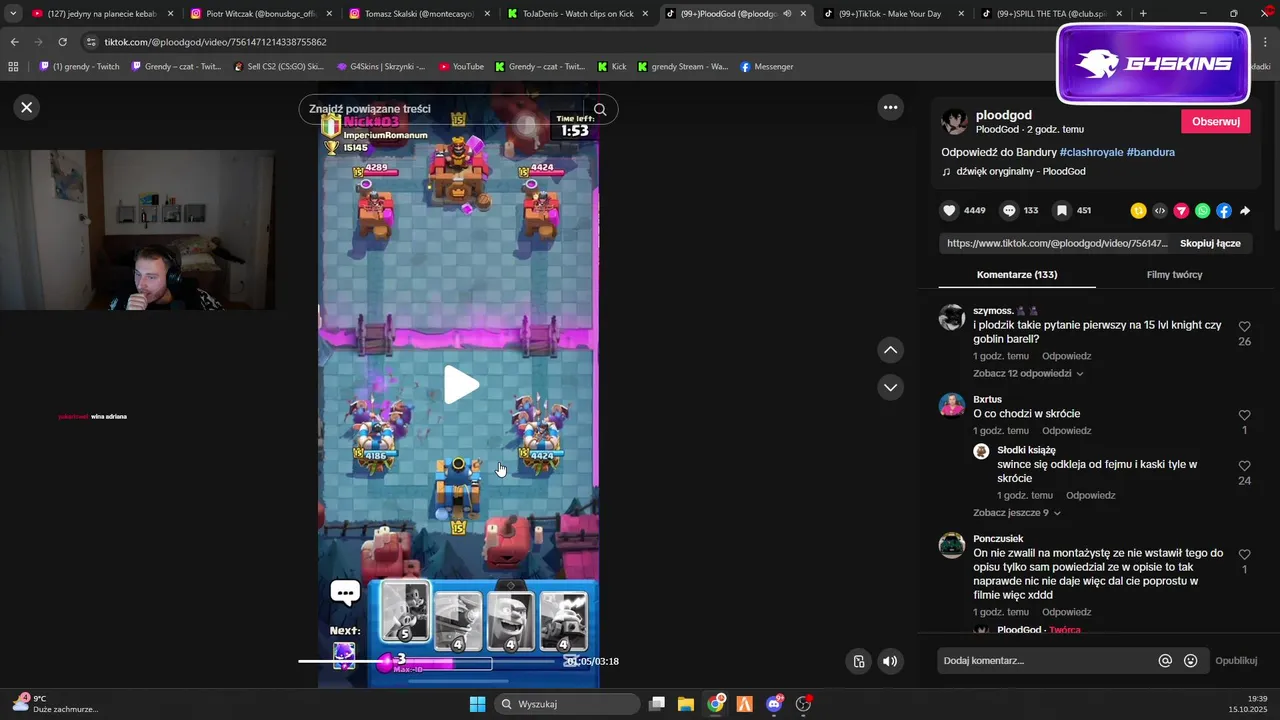The width and height of the screenshot is (1280, 720).
Task: Open Chrome apps grid in bookmarks bar
Action: [x=13, y=67]
